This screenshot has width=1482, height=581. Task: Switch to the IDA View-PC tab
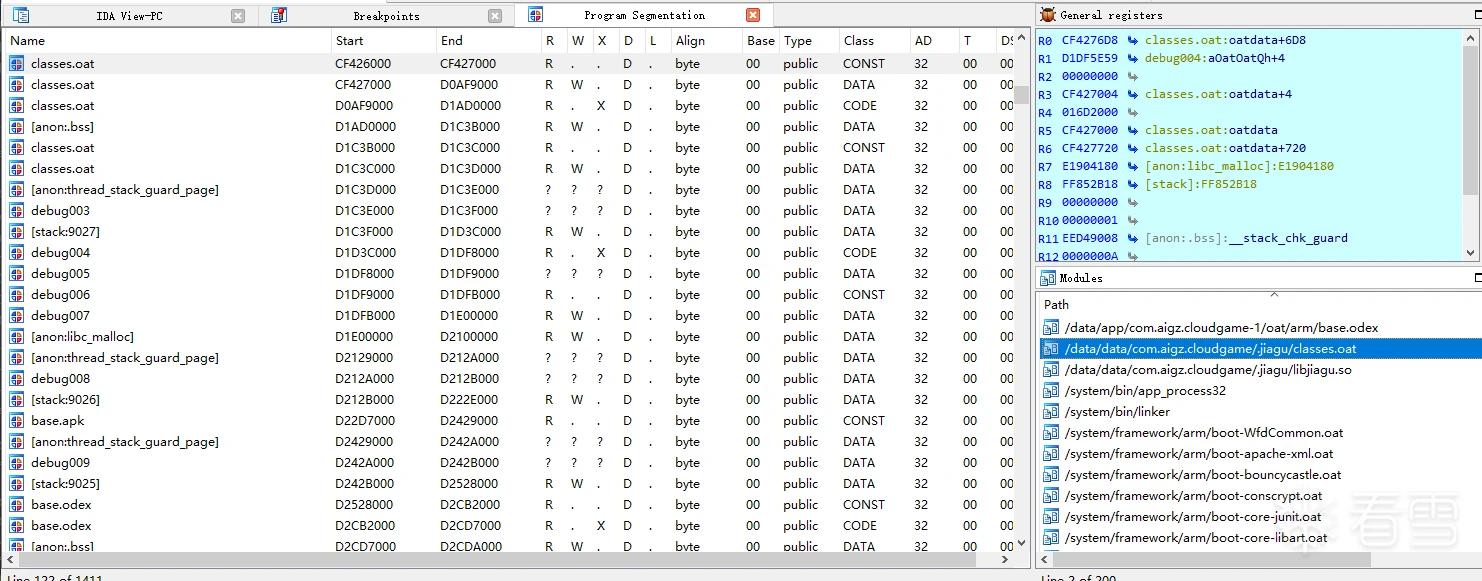(x=129, y=16)
